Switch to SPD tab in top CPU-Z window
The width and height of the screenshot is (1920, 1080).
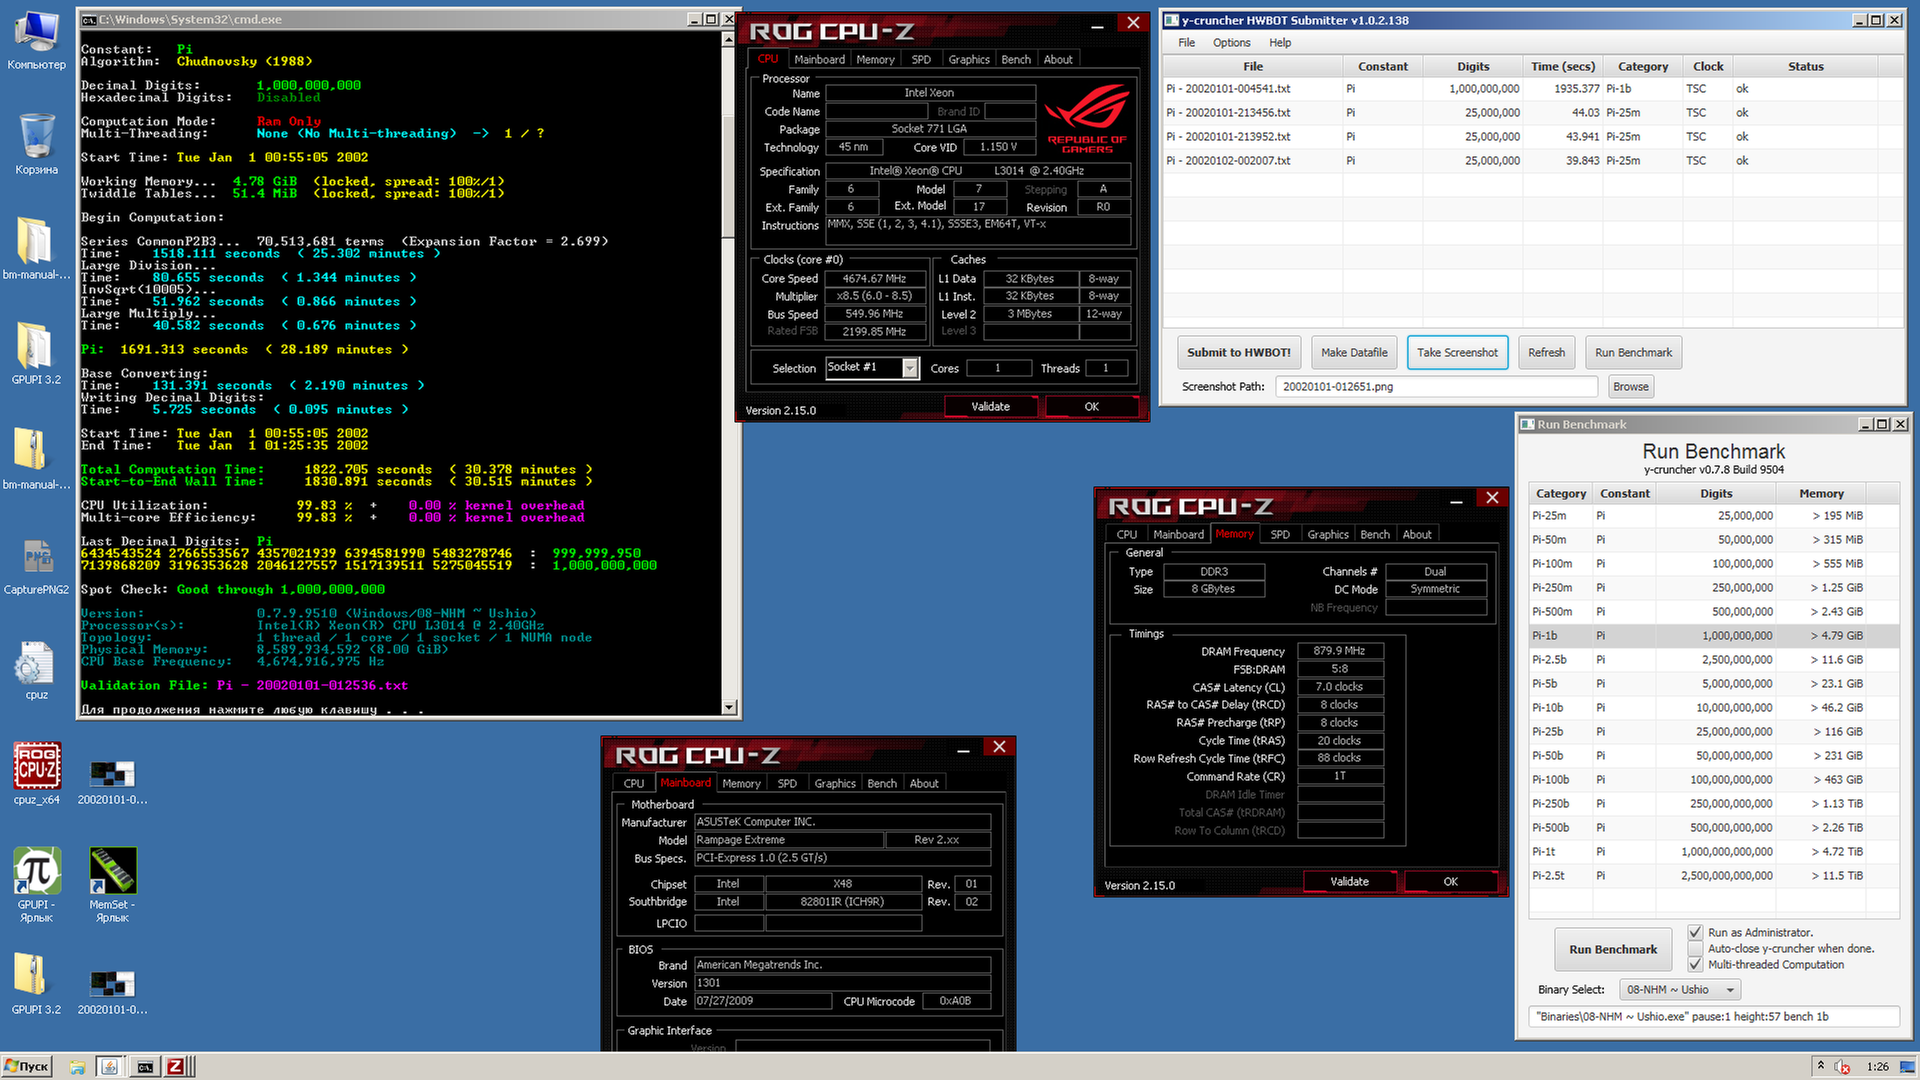(921, 59)
